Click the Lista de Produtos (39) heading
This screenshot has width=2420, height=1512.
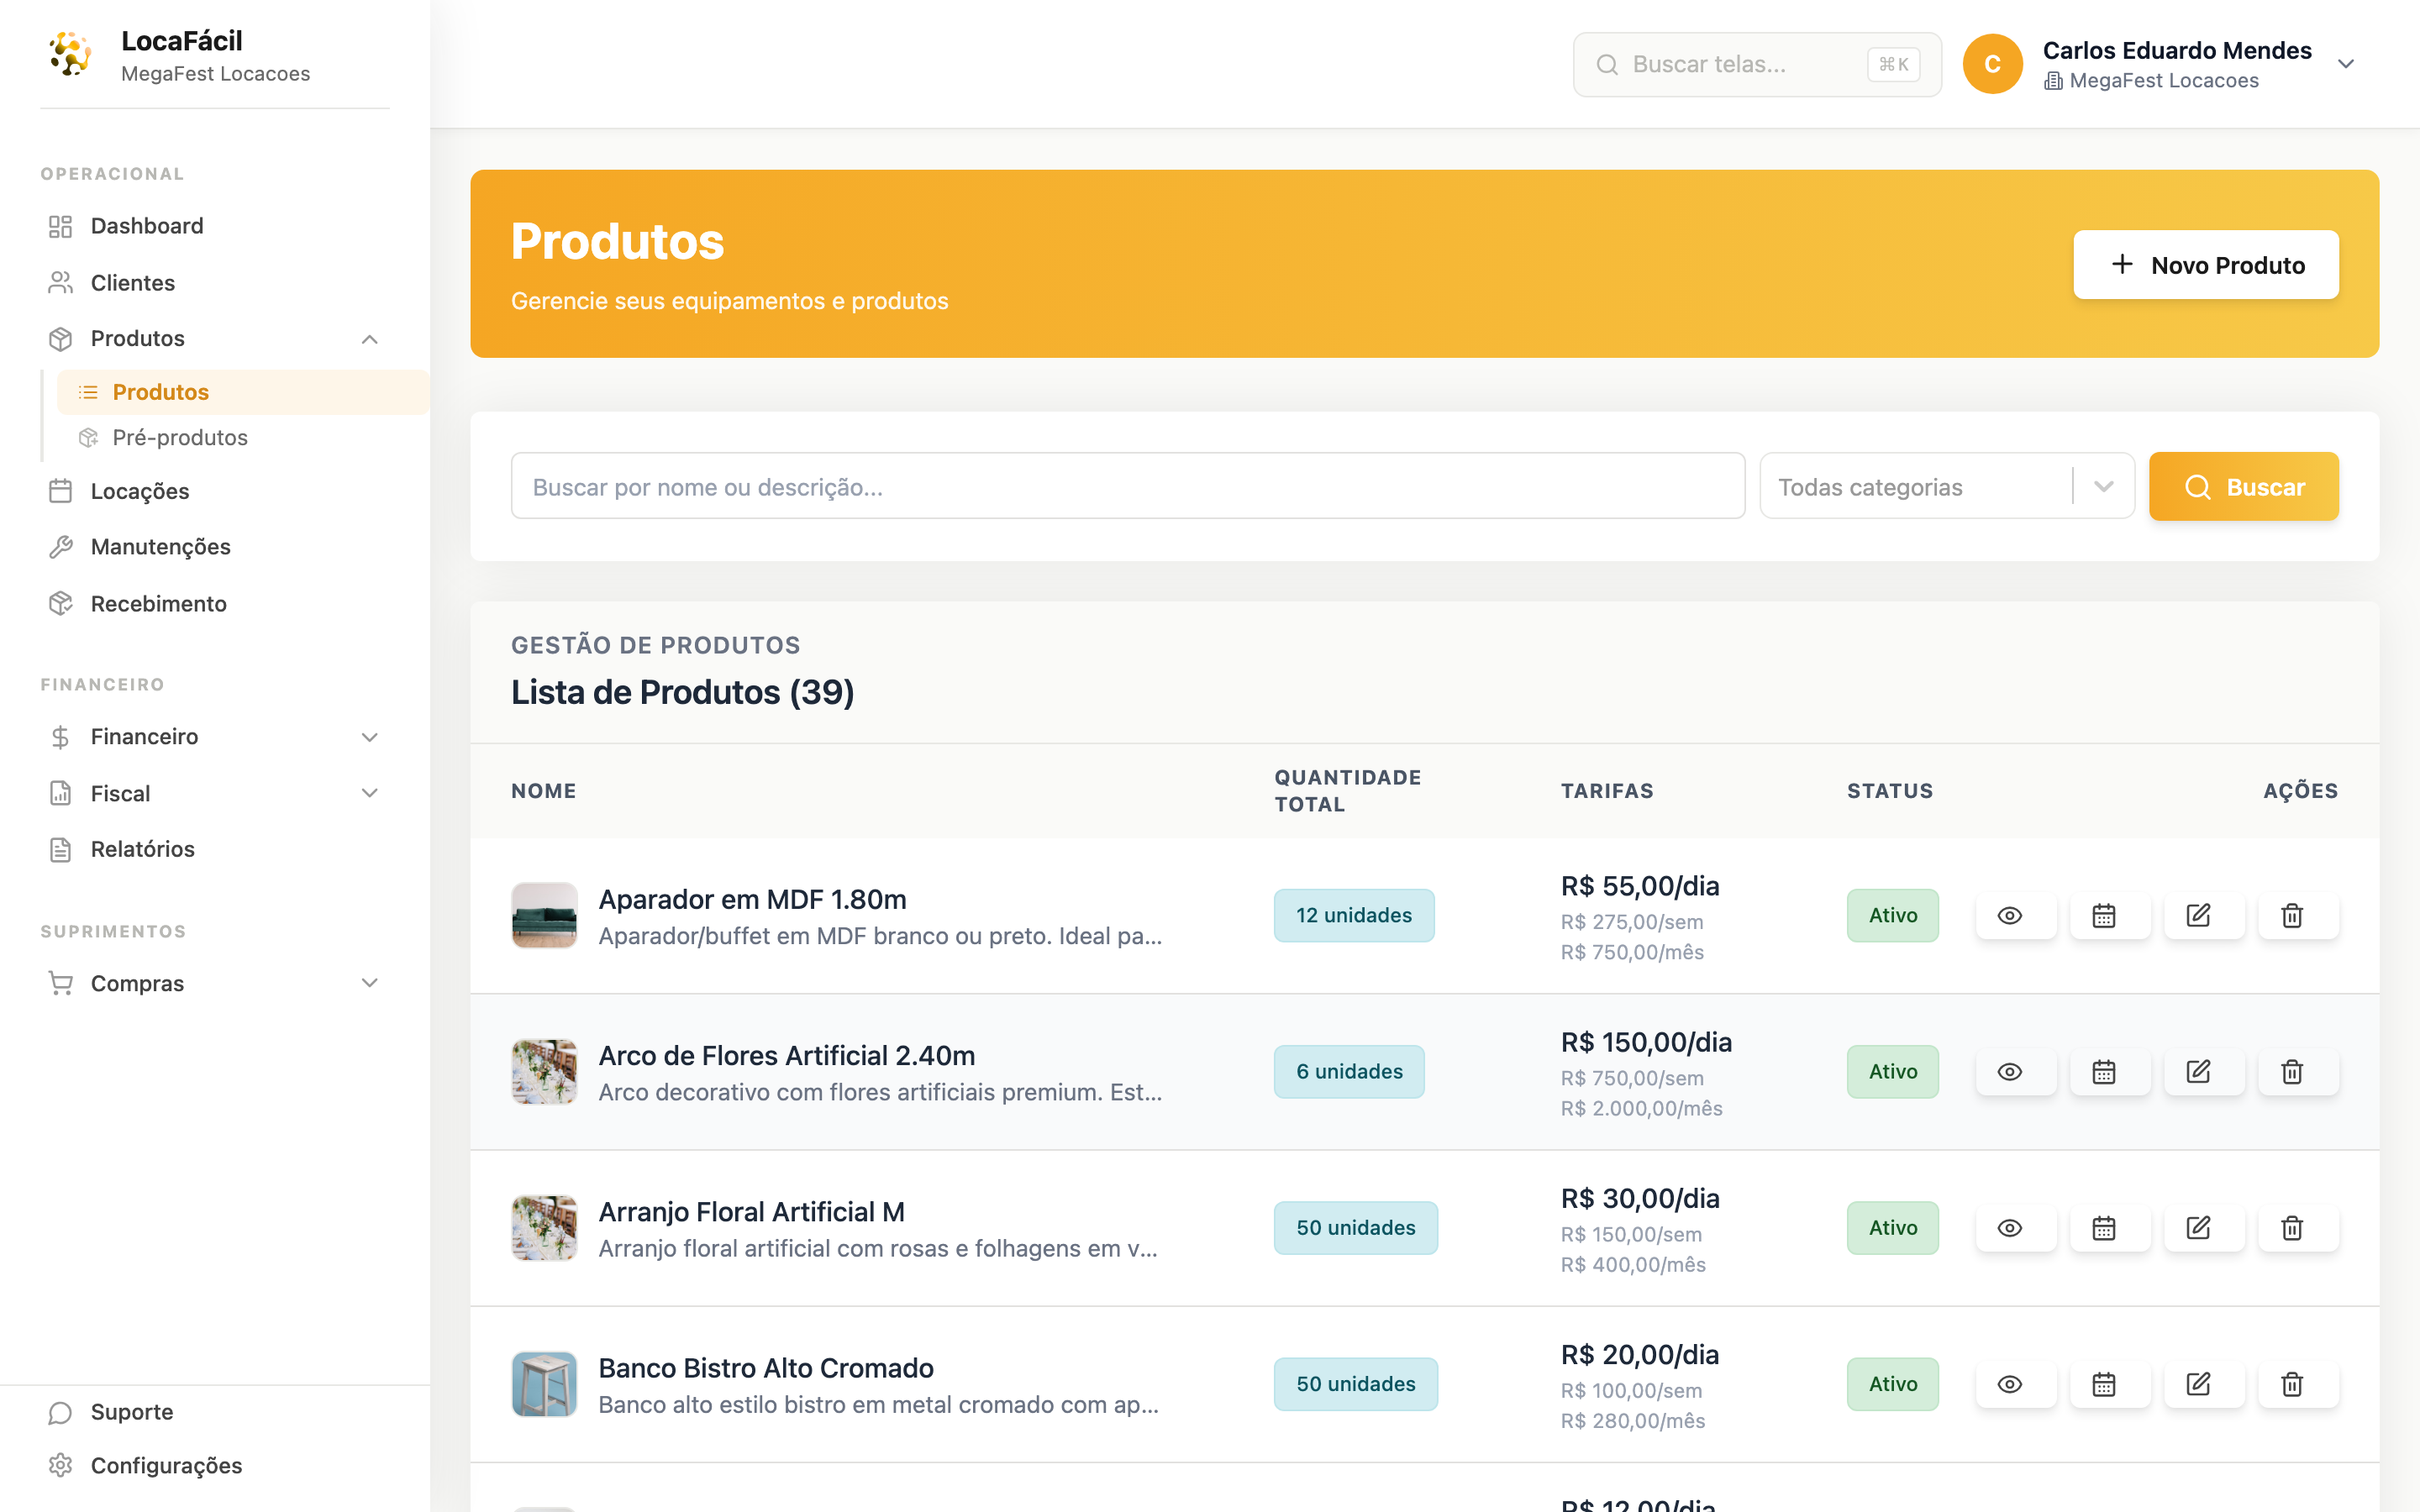point(682,692)
